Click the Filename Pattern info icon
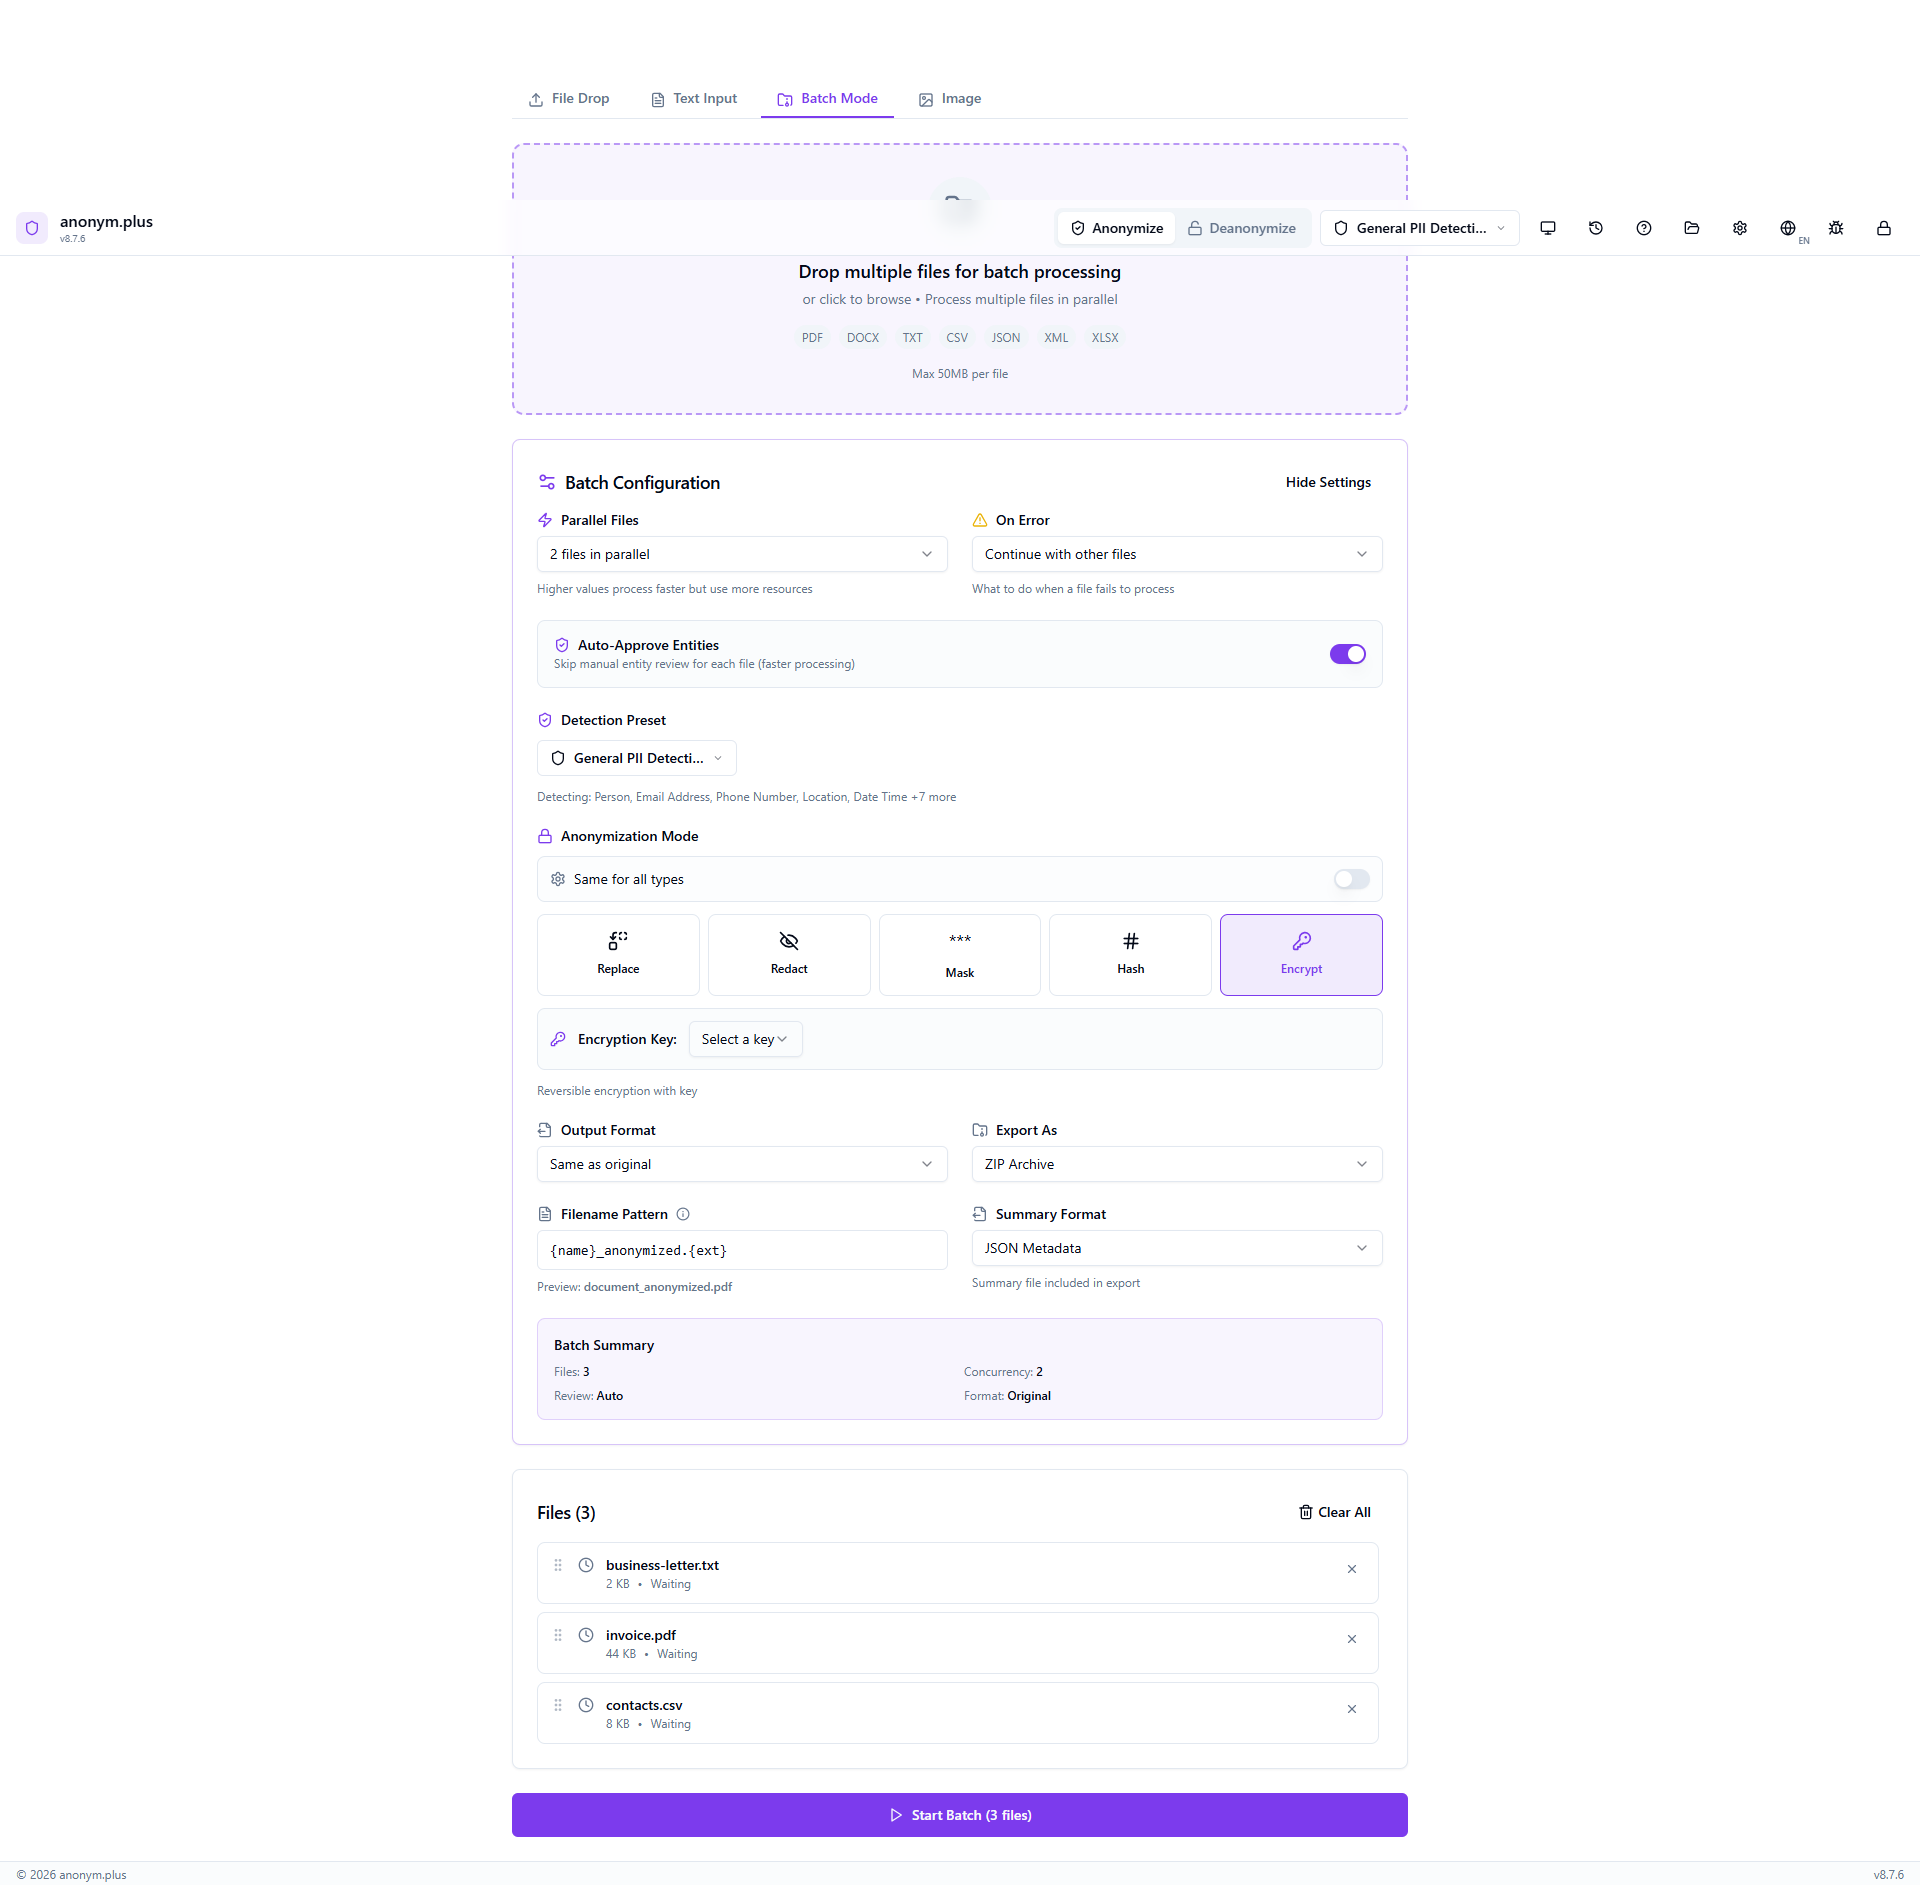The height and width of the screenshot is (1885, 1920). [x=683, y=1214]
